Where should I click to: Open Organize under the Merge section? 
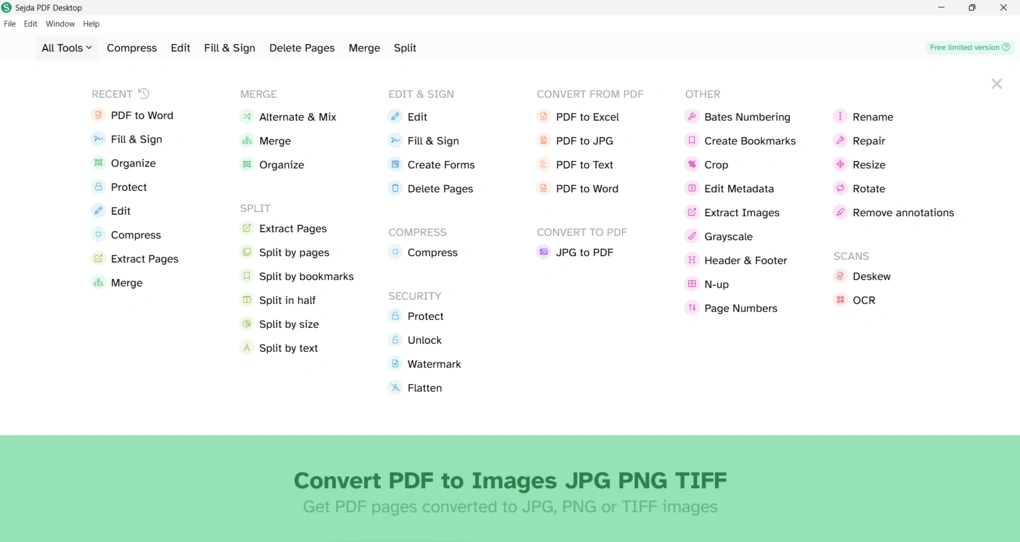coord(282,165)
